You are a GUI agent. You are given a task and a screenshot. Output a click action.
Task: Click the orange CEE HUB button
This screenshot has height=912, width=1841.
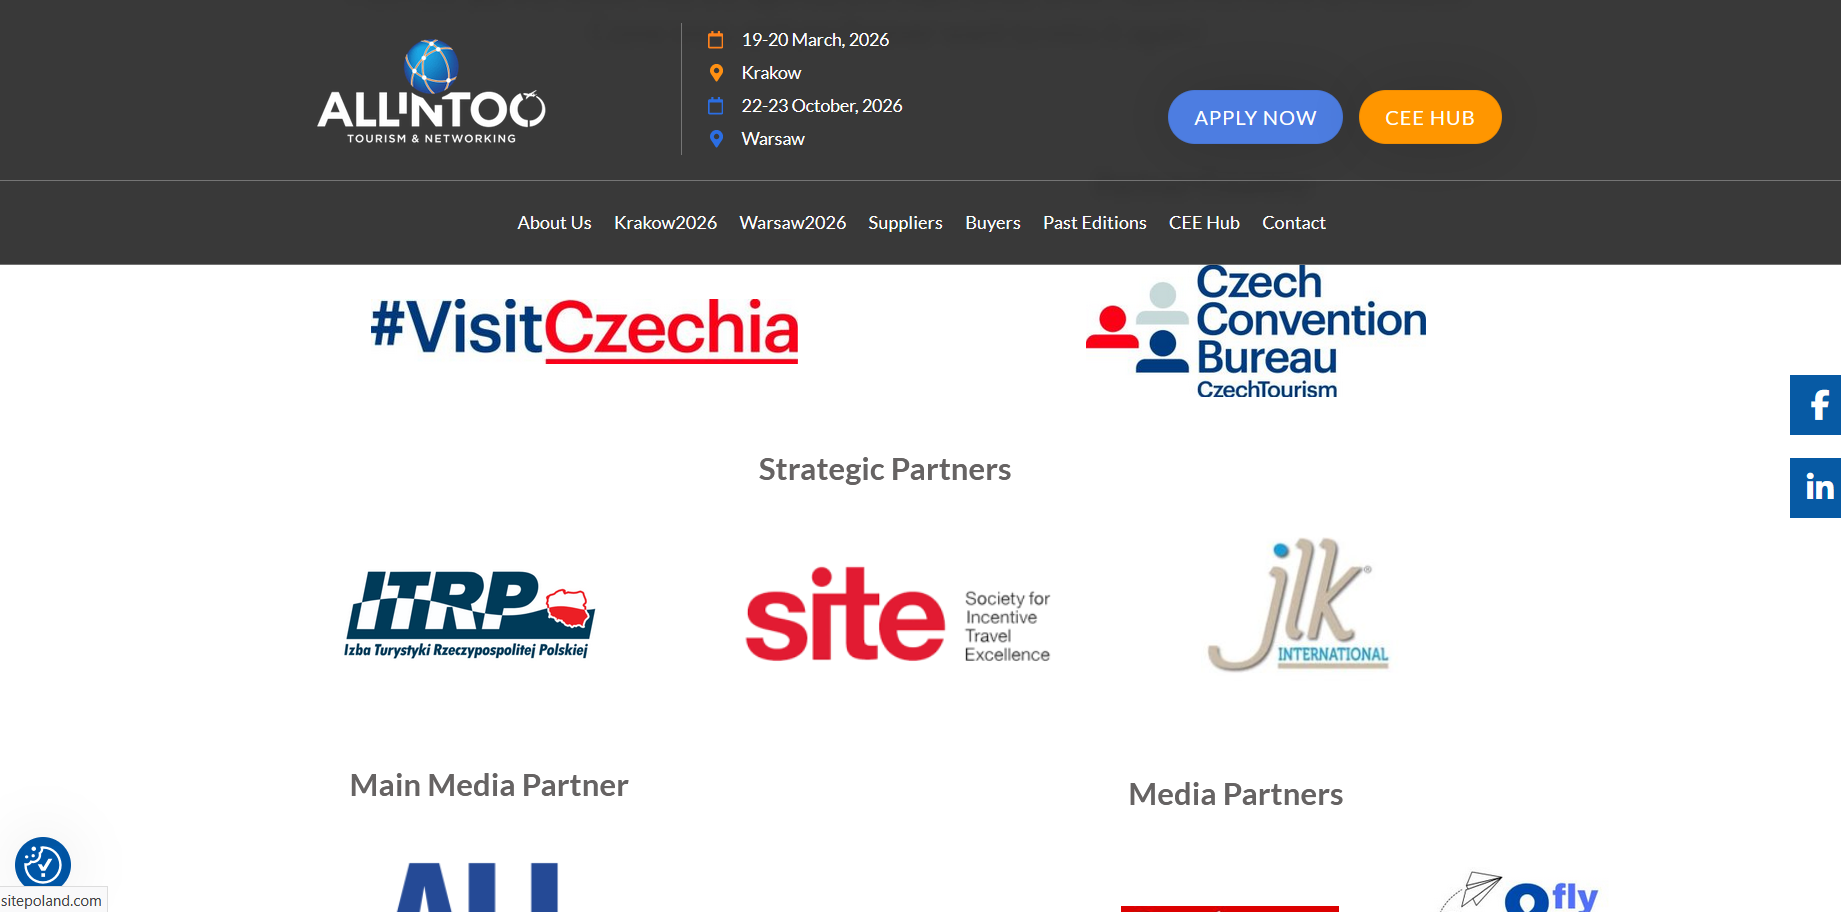[1430, 117]
